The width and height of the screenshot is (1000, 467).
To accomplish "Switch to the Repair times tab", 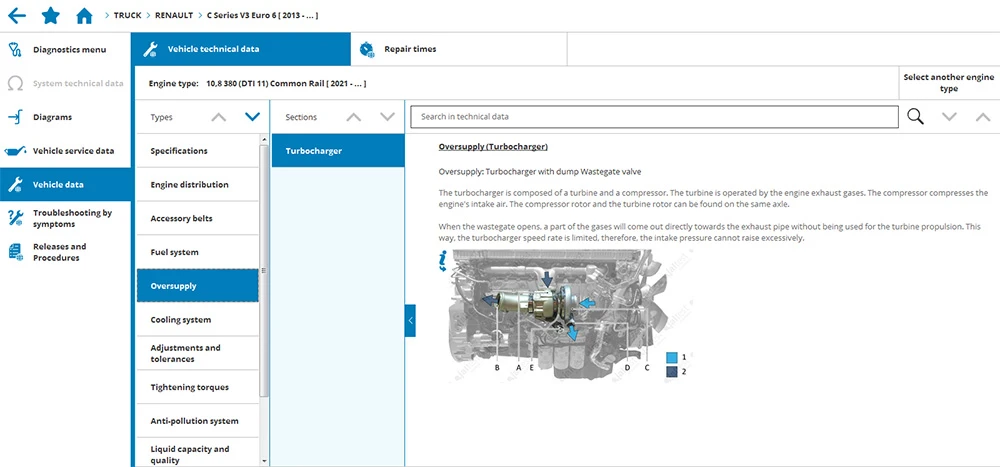I will click(x=410, y=49).
